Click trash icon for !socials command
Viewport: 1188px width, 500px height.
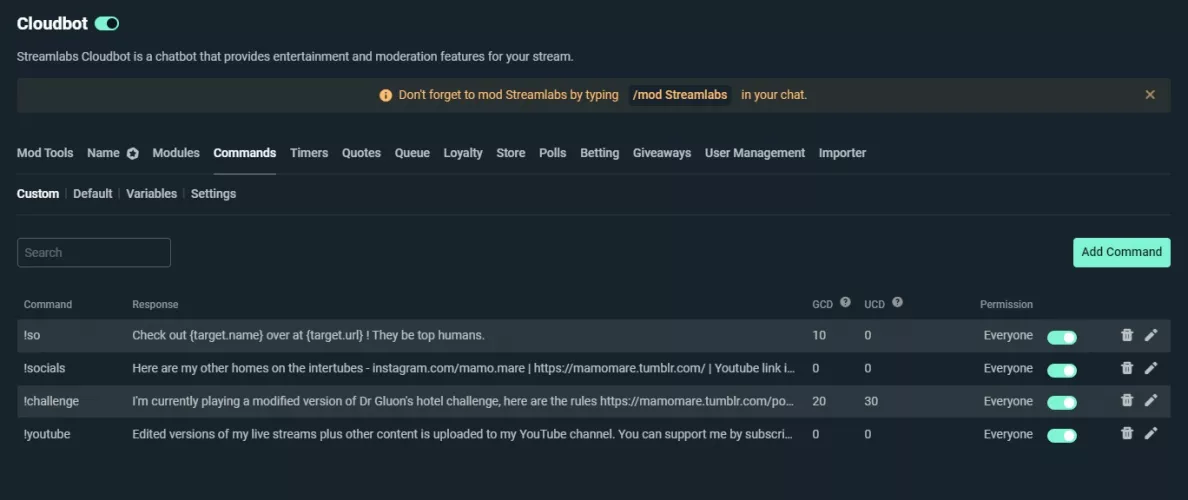(1127, 369)
